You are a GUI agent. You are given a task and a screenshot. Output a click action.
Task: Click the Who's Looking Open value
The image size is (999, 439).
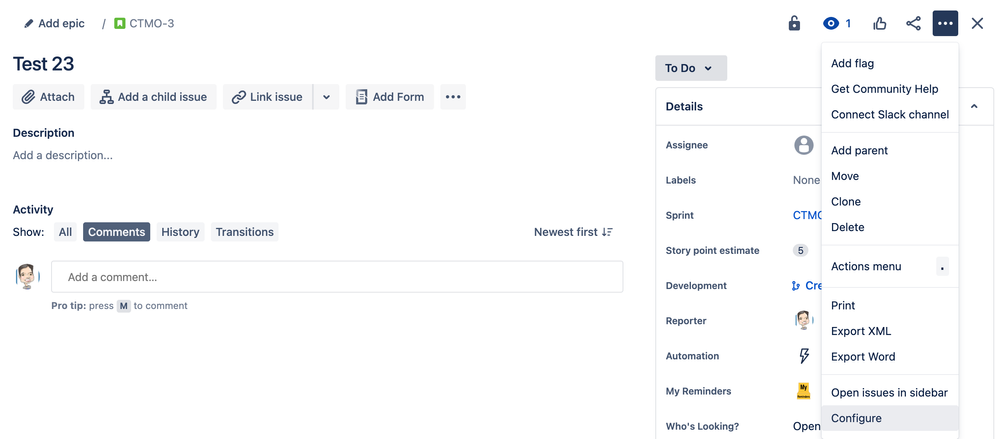tap(807, 426)
